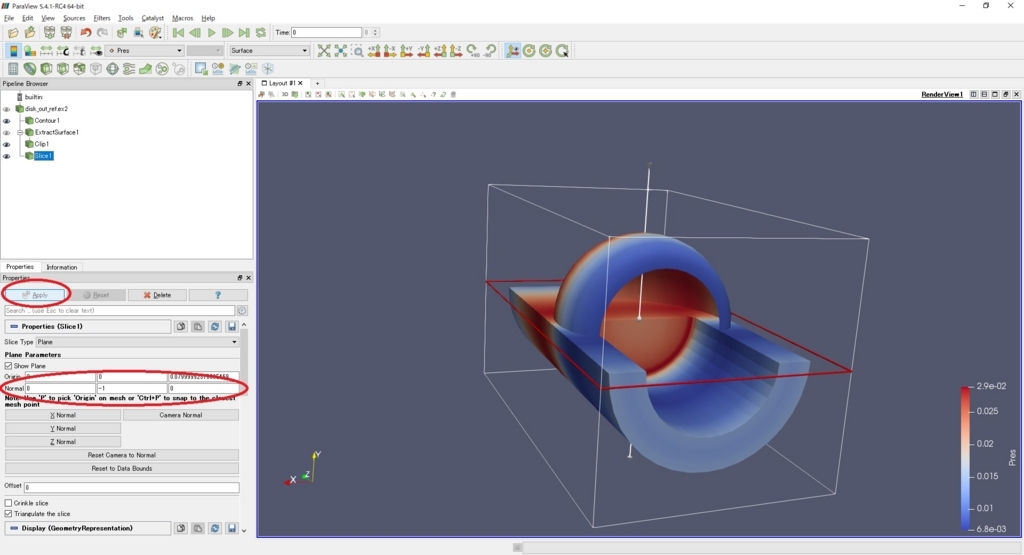This screenshot has height=555, width=1024.
Task: Apply the Threshold filter icon
Action: tap(79, 69)
